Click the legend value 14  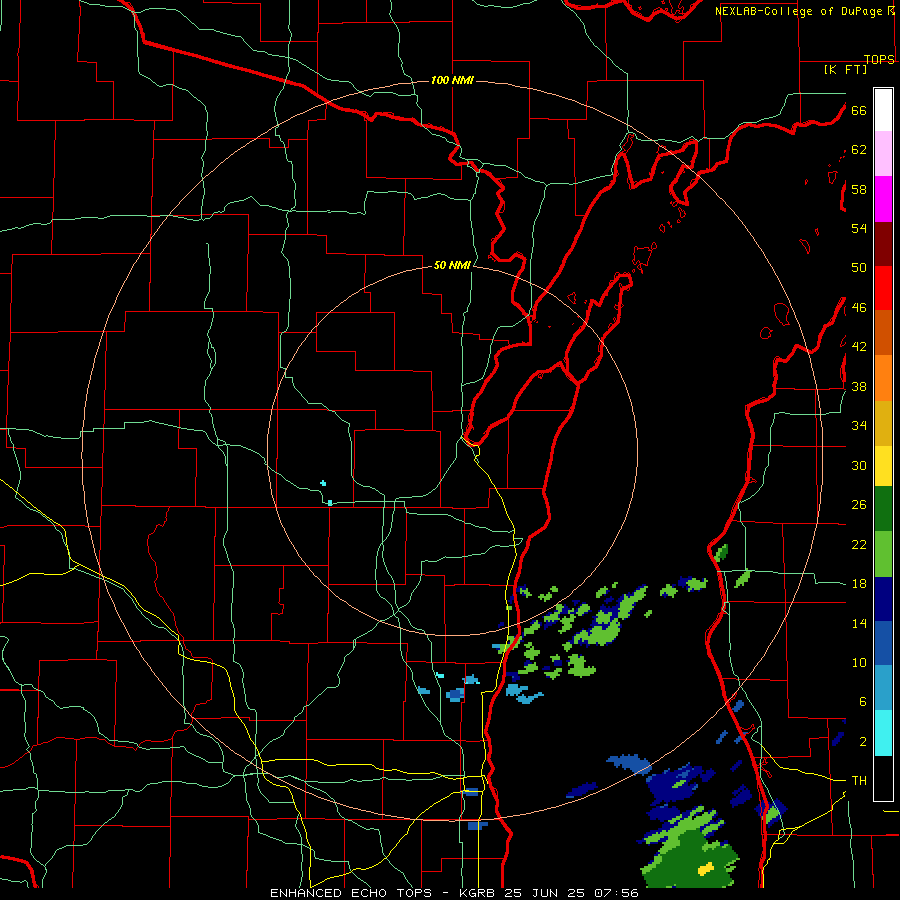pos(859,623)
